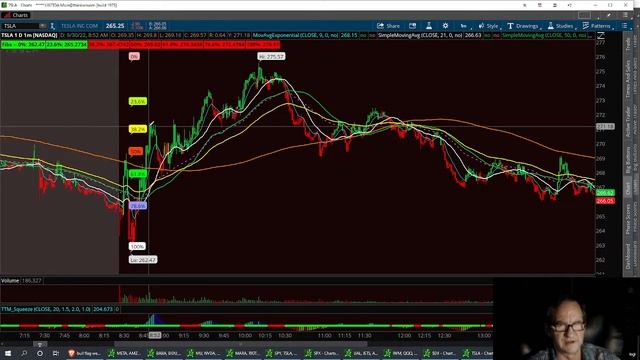Click the Fibs 0% green header label
Viewport: 640px width, 360px height.
tap(23, 44)
